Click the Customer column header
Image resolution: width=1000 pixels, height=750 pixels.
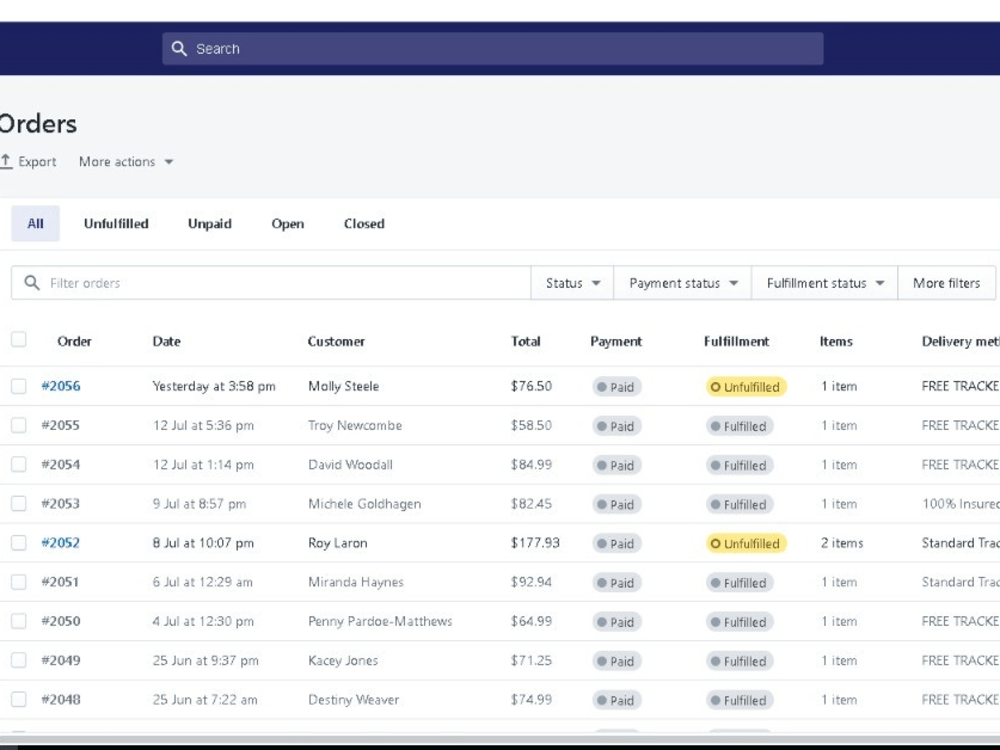[x=336, y=341]
